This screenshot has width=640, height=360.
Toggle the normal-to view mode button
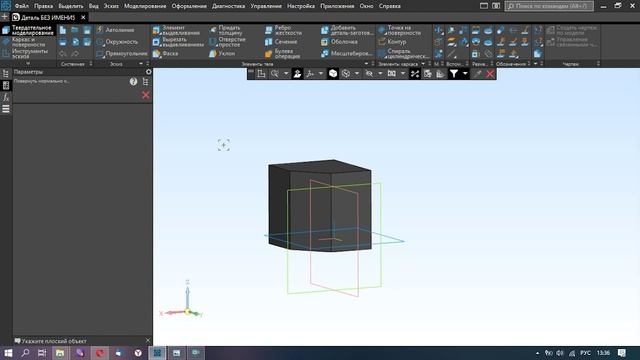click(297, 73)
